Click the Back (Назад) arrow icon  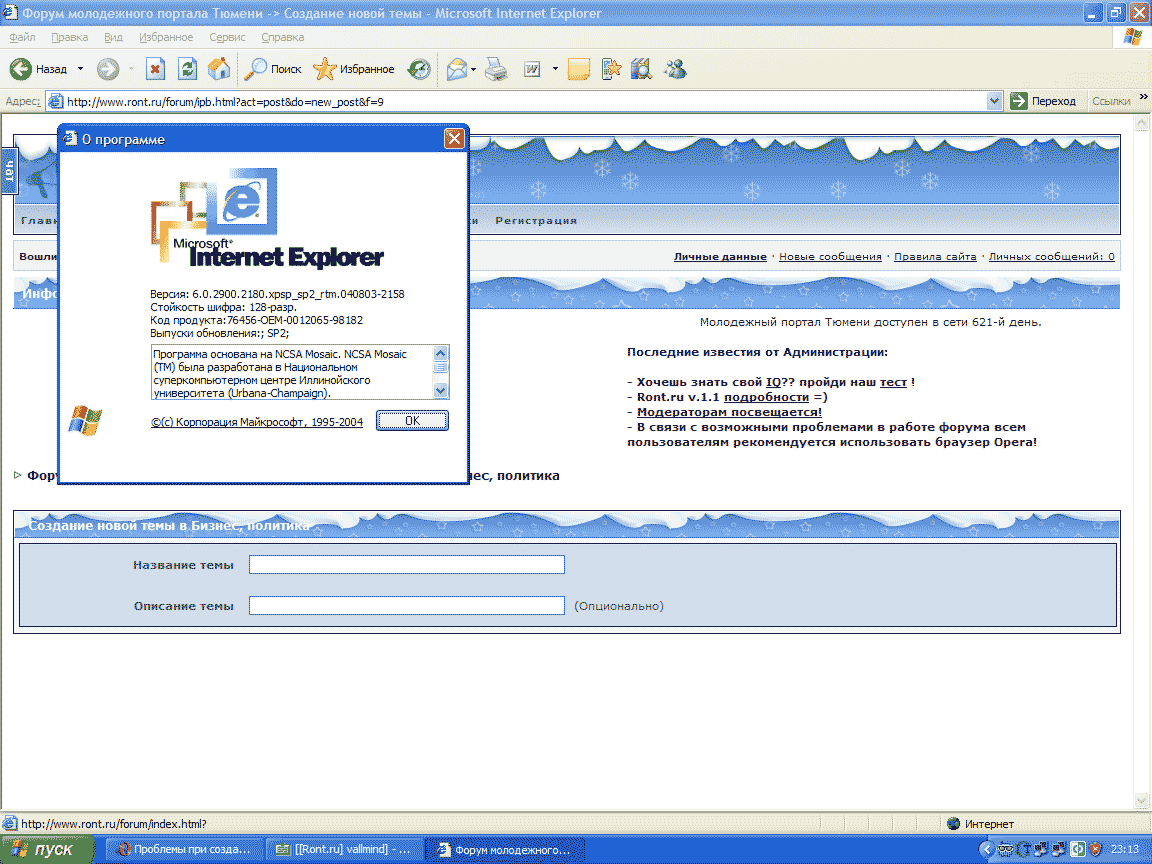point(21,69)
